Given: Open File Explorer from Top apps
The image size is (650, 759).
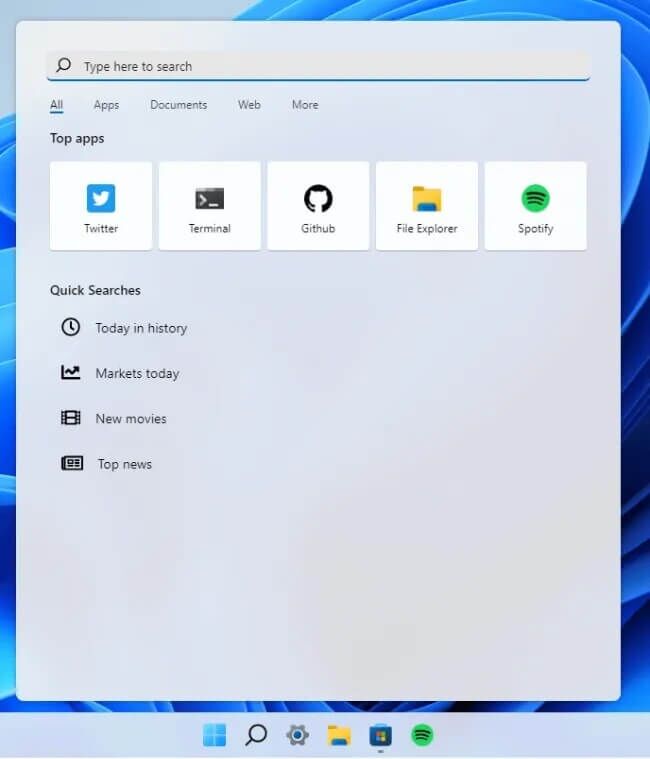Looking at the screenshot, I should coord(427,206).
